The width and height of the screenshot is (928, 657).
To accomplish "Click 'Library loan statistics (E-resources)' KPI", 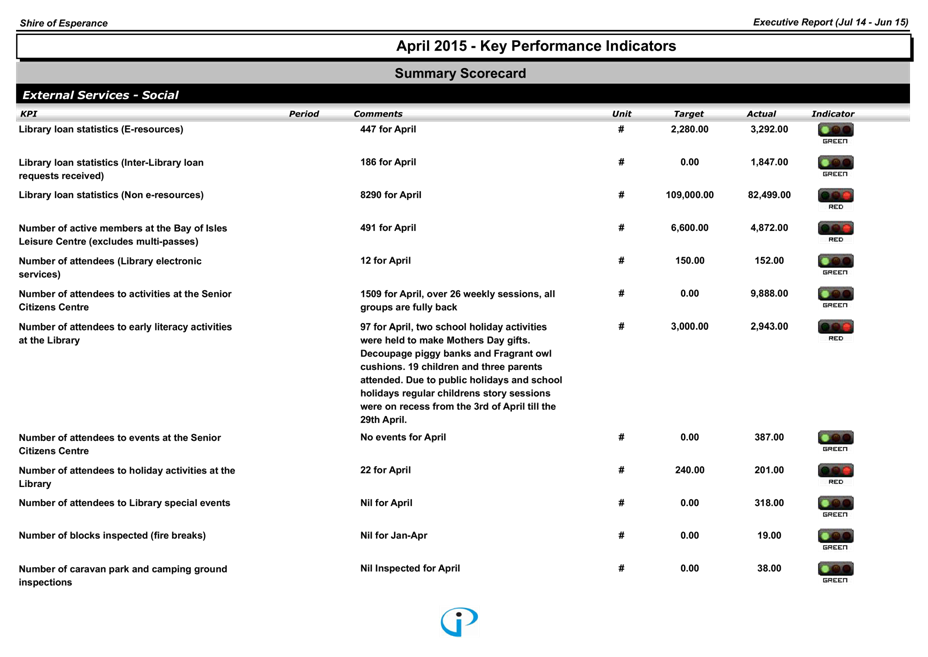I will [x=101, y=129].
